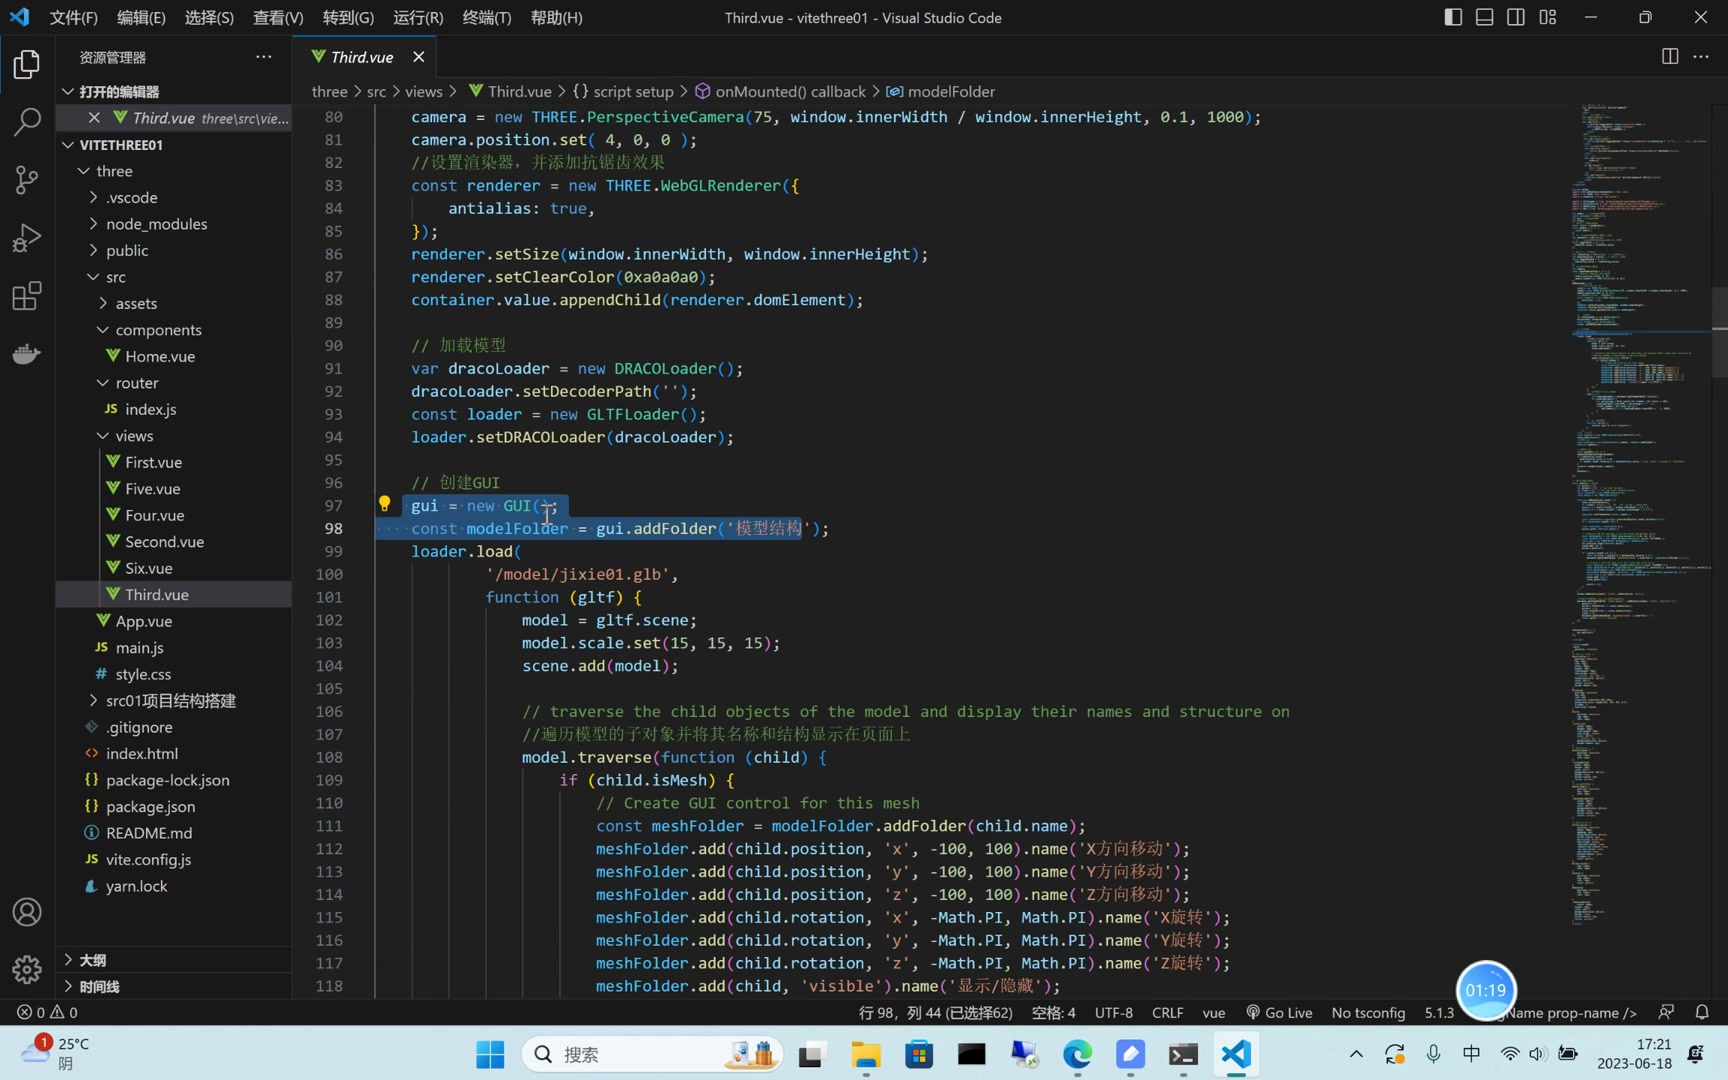The image size is (1728, 1080).
Task: Click the Windows taskbar search box
Action: [650, 1053]
